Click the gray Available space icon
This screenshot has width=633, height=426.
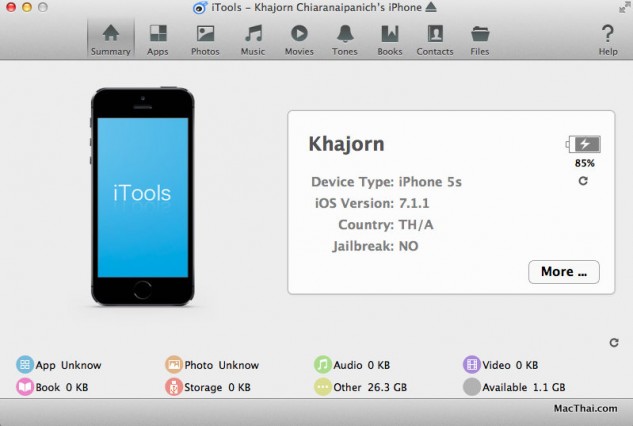(472, 387)
